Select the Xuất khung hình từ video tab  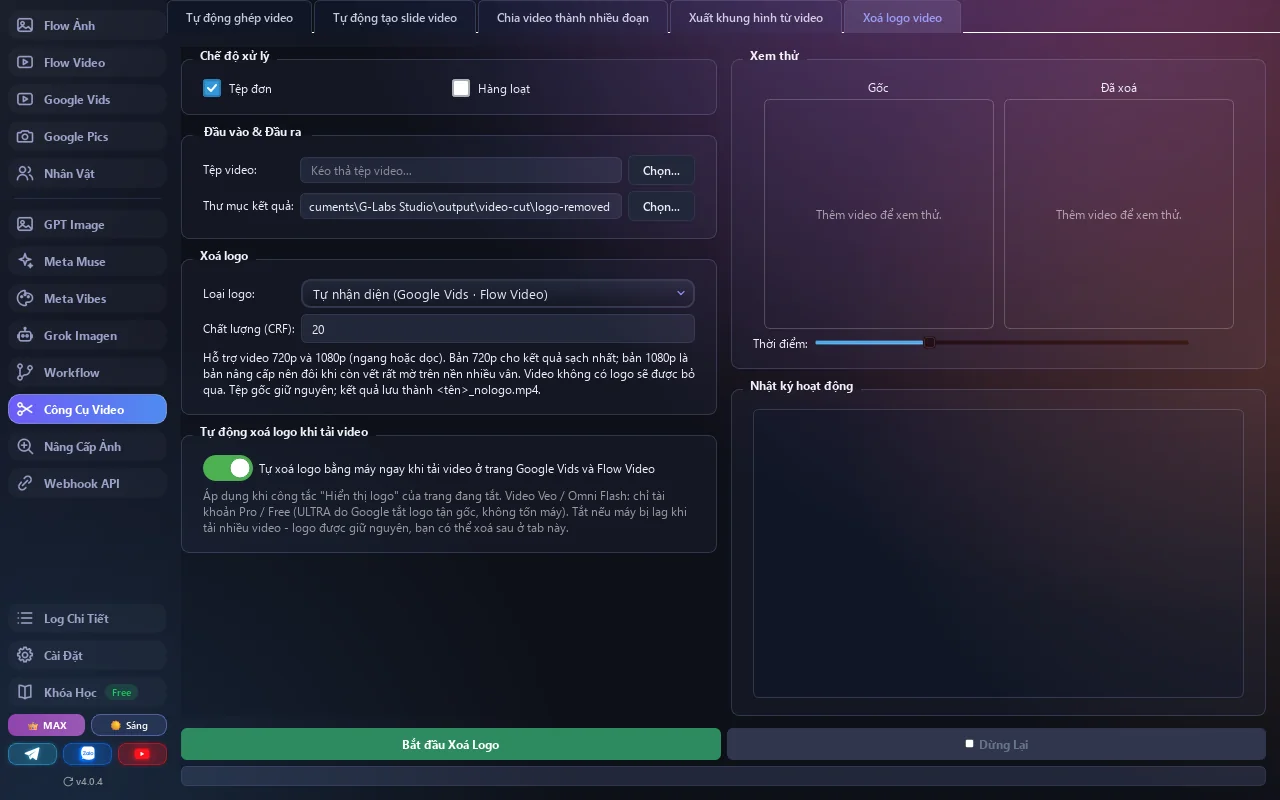pyautogui.click(x=756, y=18)
